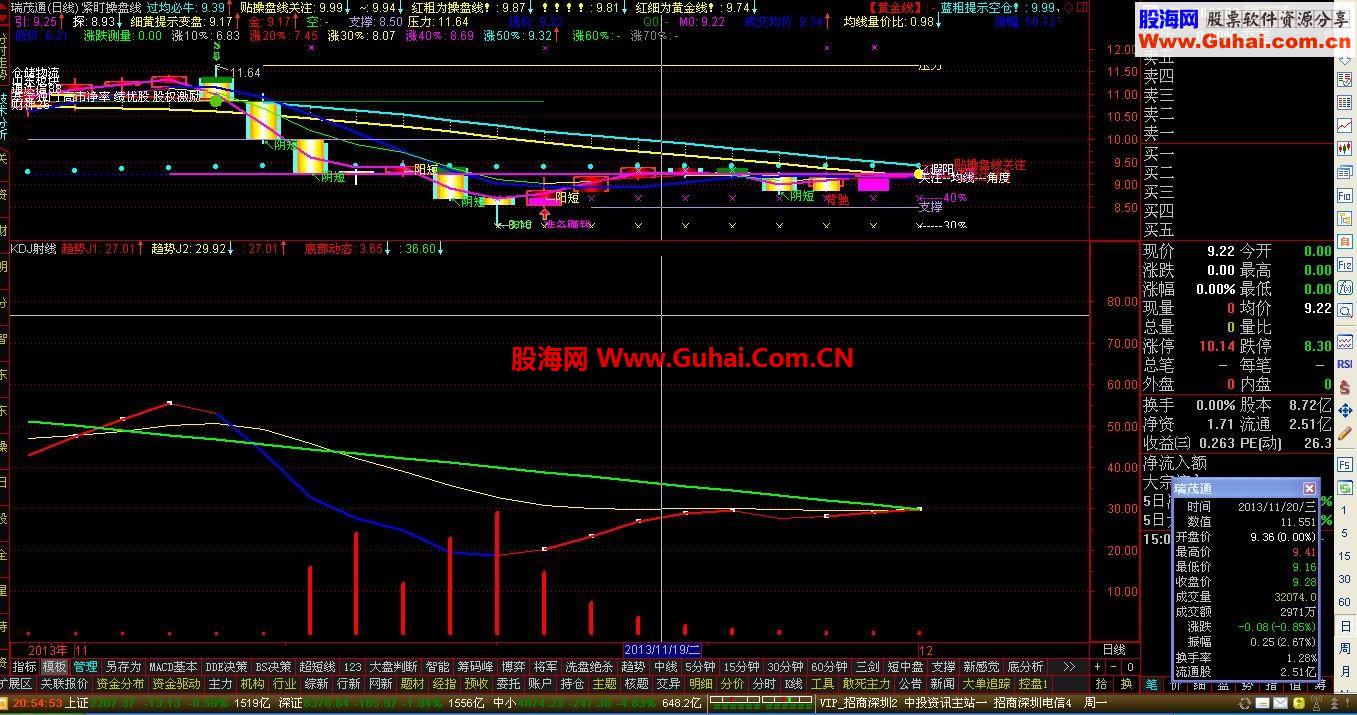Screen dimensions: 1357x715
Task: Select the 筹码峰 indicator tab
Action: click(x=475, y=666)
